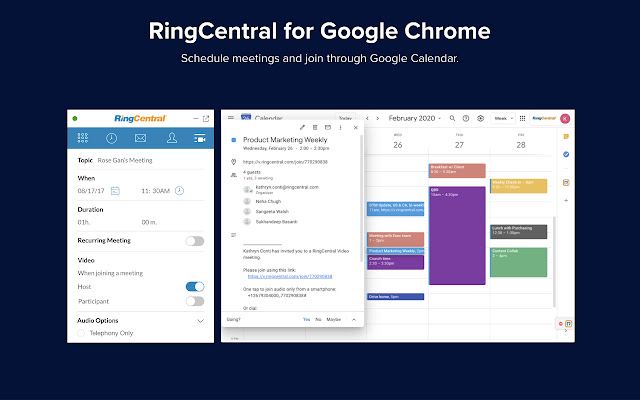Open the Breakfast w/ Client event
This screenshot has height=400, width=640.
click(x=457, y=170)
